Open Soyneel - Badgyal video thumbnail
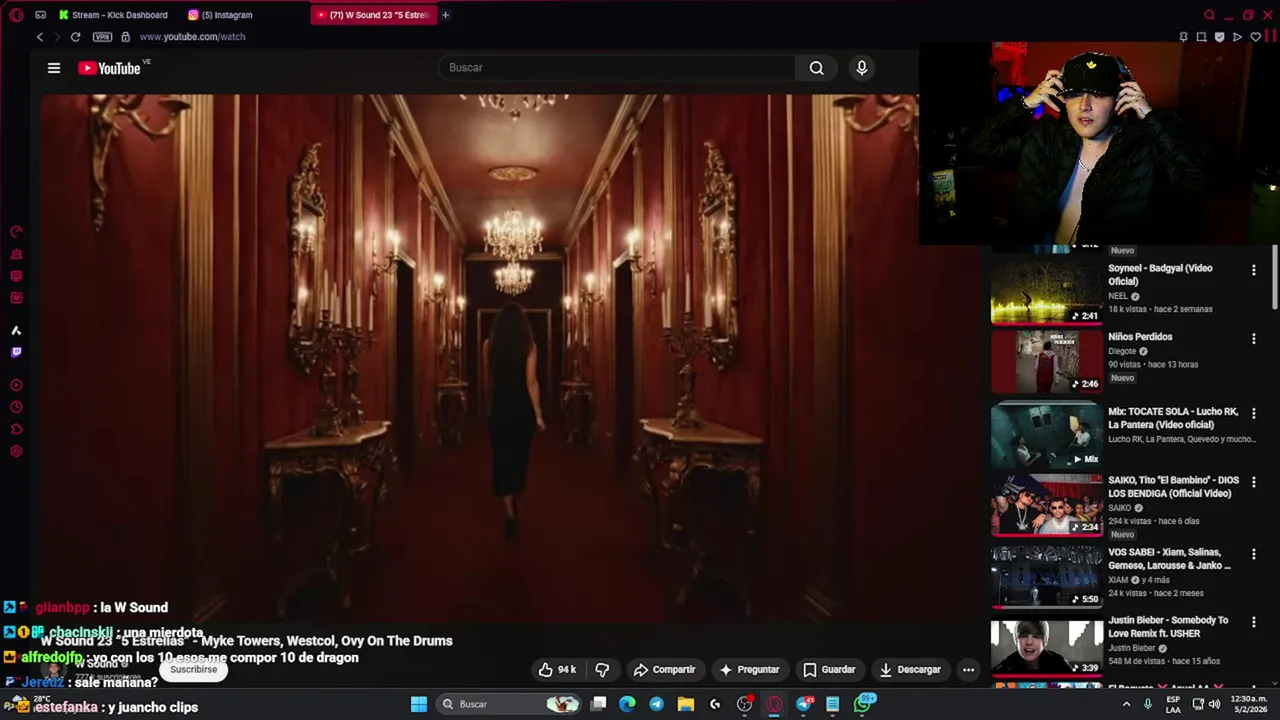The height and width of the screenshot is (720, 1280). coord(1046,293)
